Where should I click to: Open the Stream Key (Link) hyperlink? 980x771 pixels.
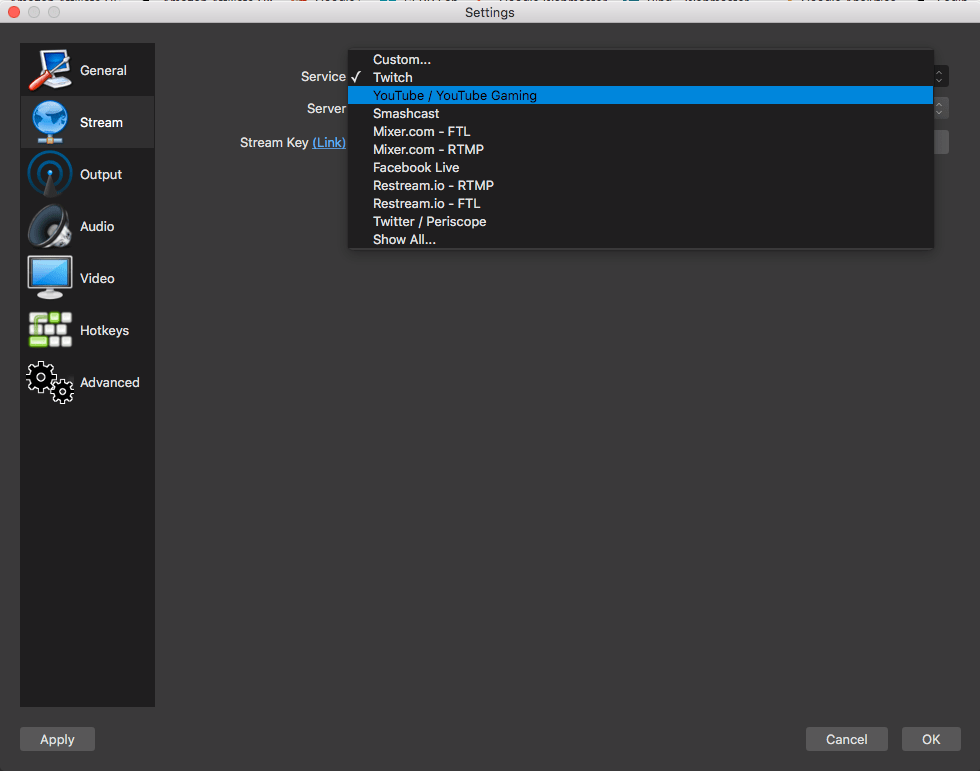[x=329, y=142]
